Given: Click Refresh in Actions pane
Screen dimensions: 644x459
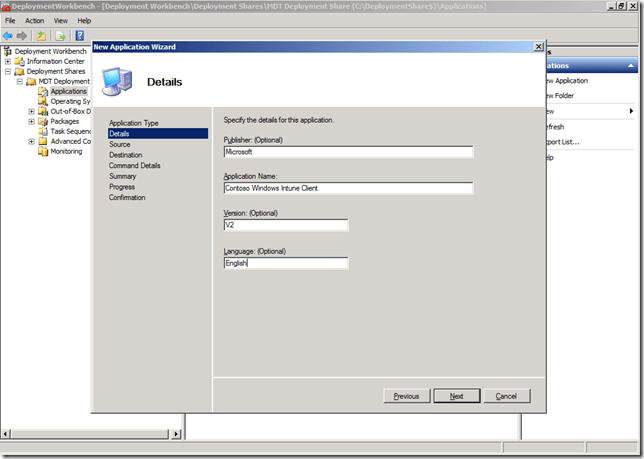Looking at the screenshot, I should pyautogui.click(x=555, y=127).
